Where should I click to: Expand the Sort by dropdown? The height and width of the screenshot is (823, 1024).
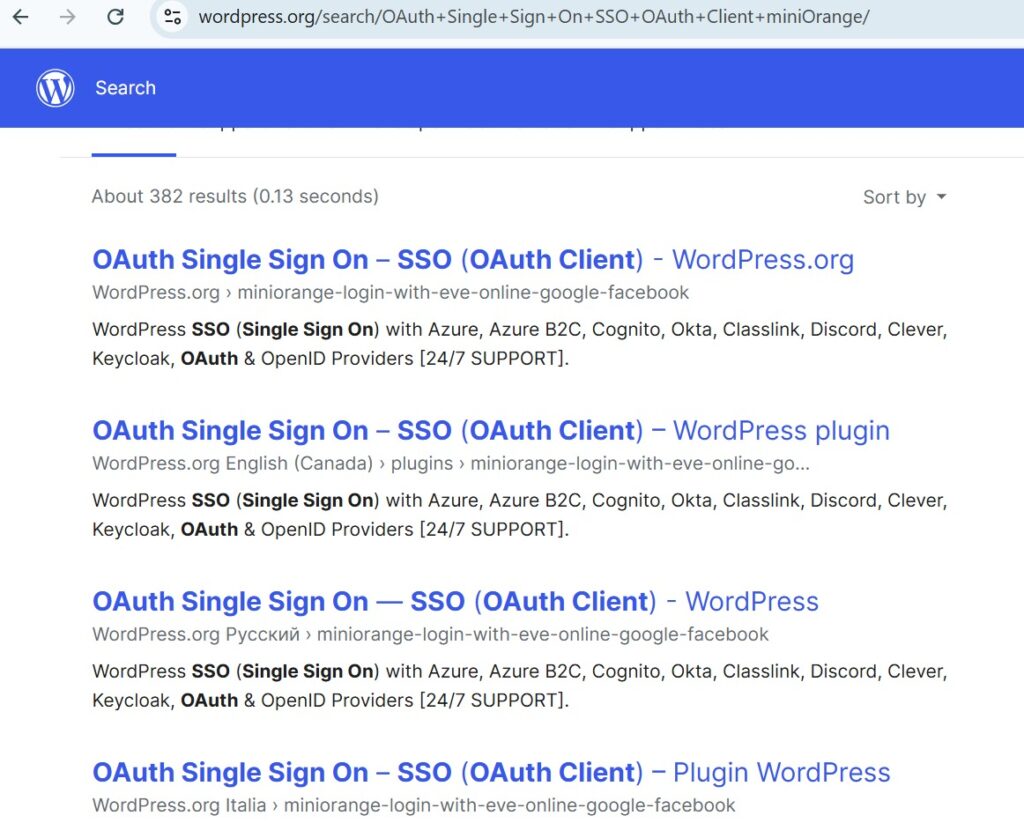[904, 197]
